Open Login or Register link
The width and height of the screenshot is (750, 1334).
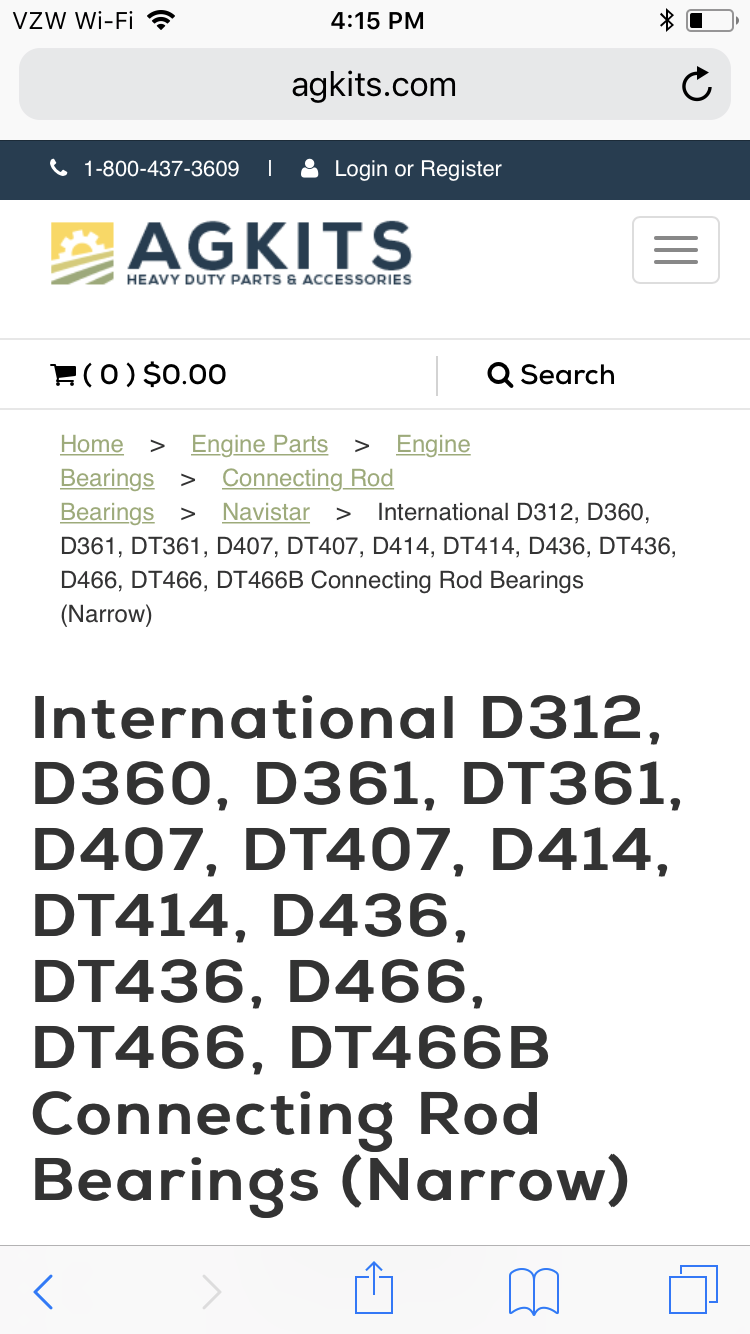[x=418, y=169]
